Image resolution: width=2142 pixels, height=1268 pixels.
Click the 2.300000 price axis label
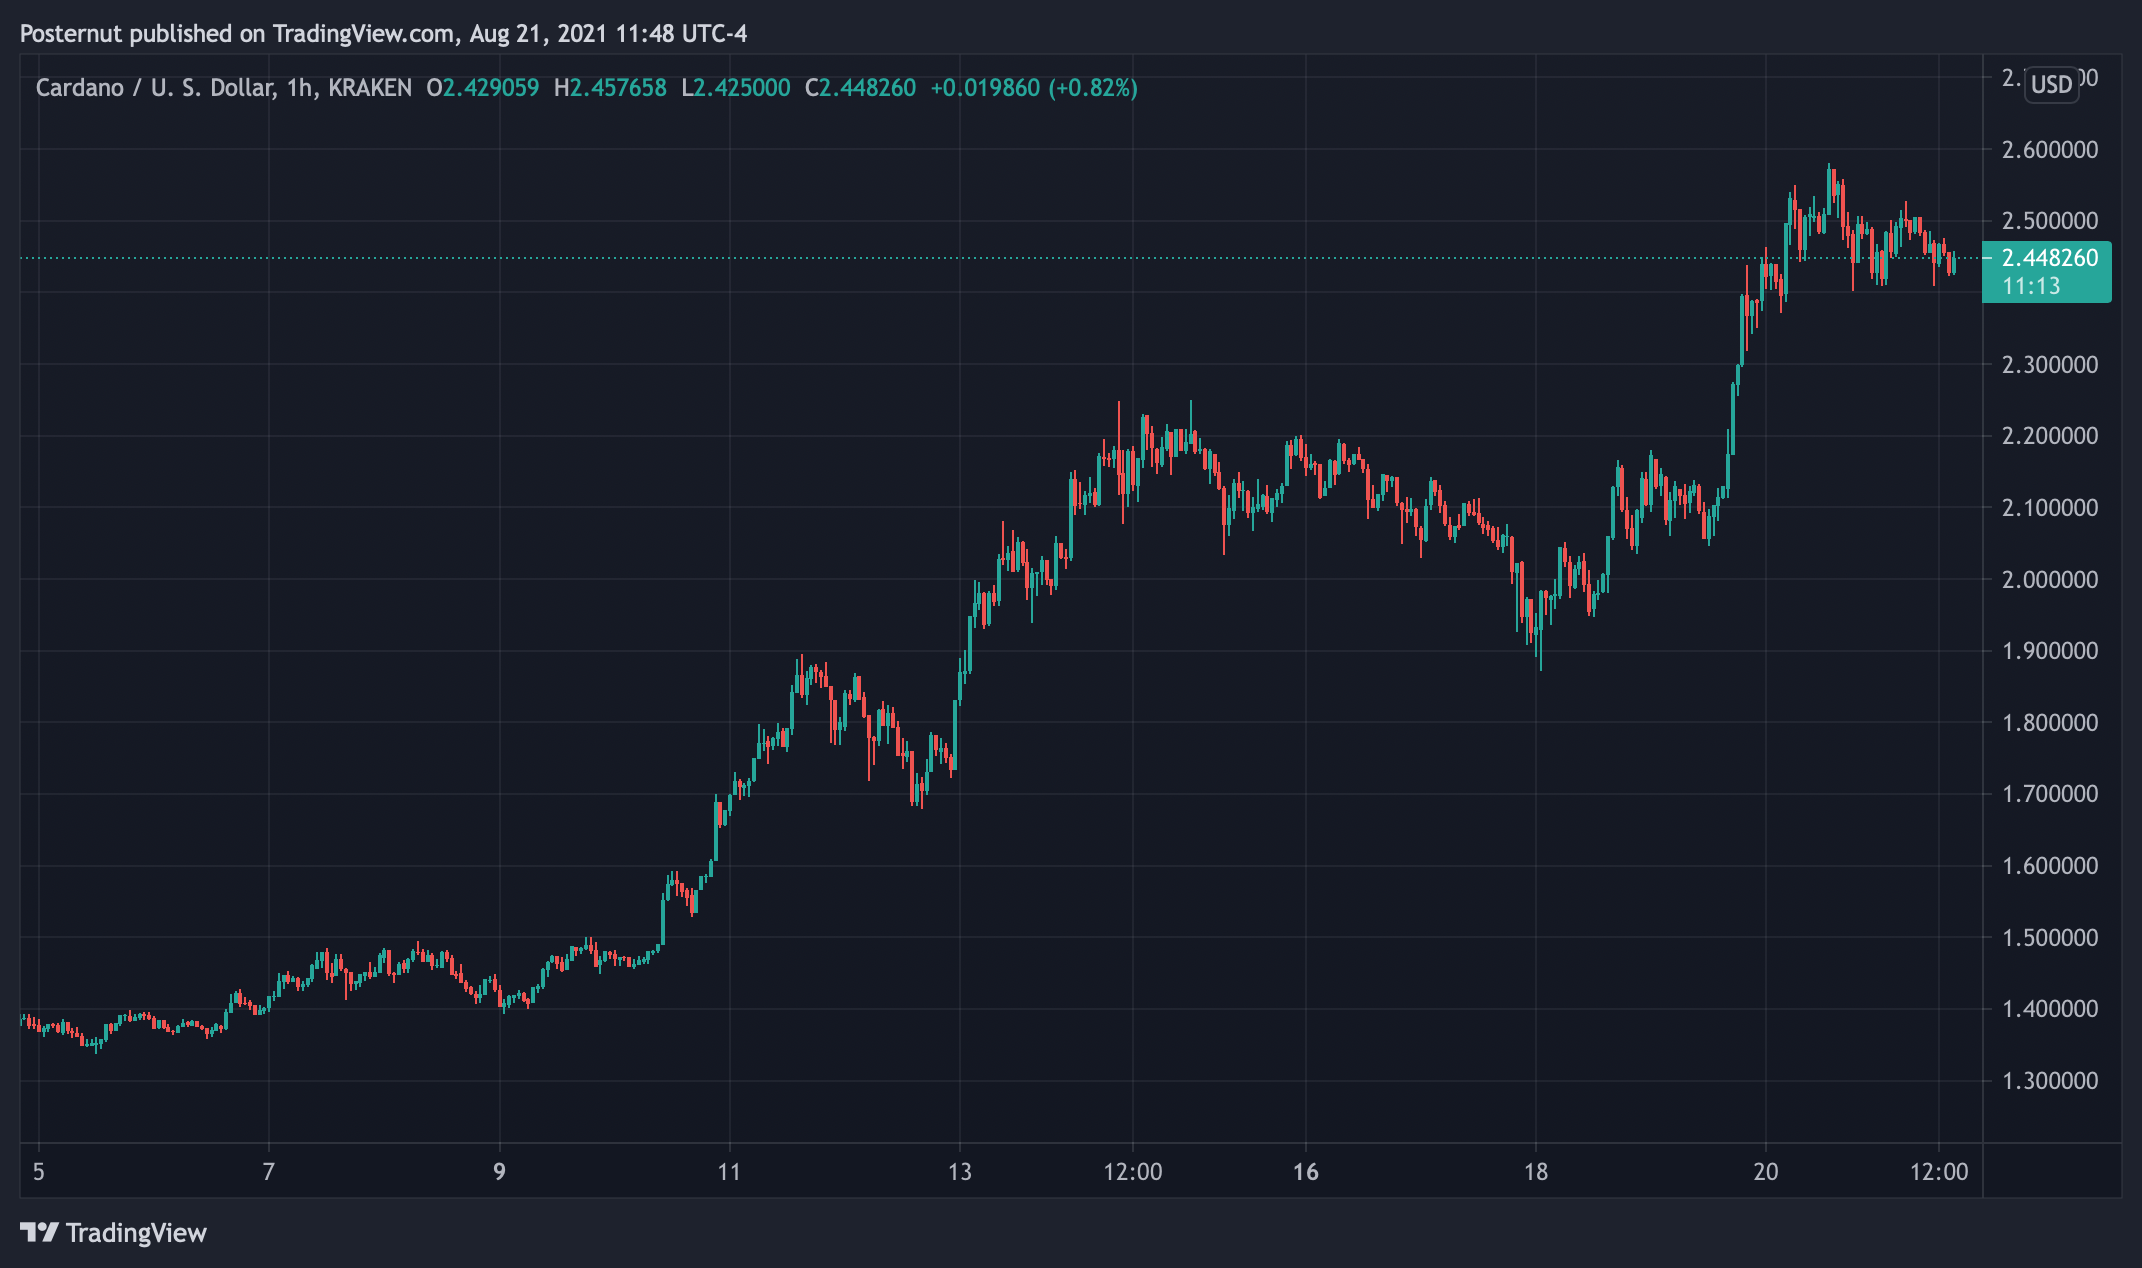click(2050, 365)
